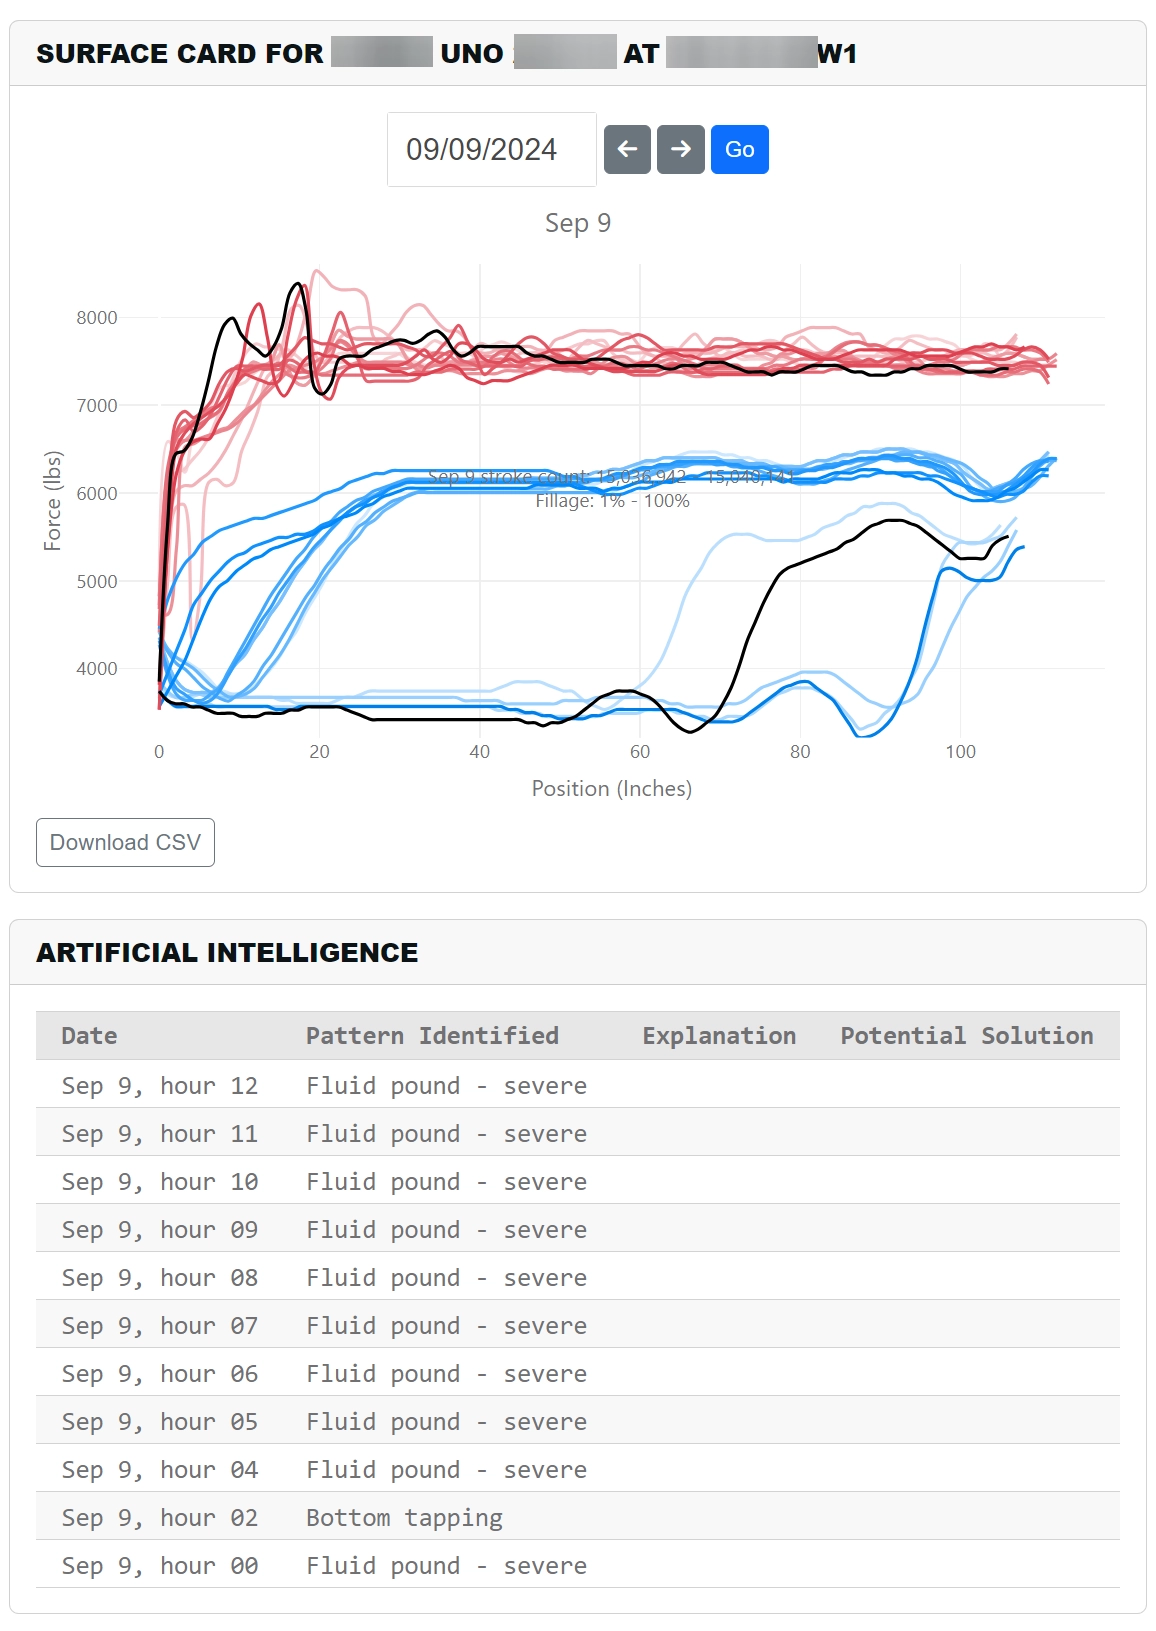1156x1631 pixels.
Task: Click the Download CSV button
Action: [x=125, y=842]
